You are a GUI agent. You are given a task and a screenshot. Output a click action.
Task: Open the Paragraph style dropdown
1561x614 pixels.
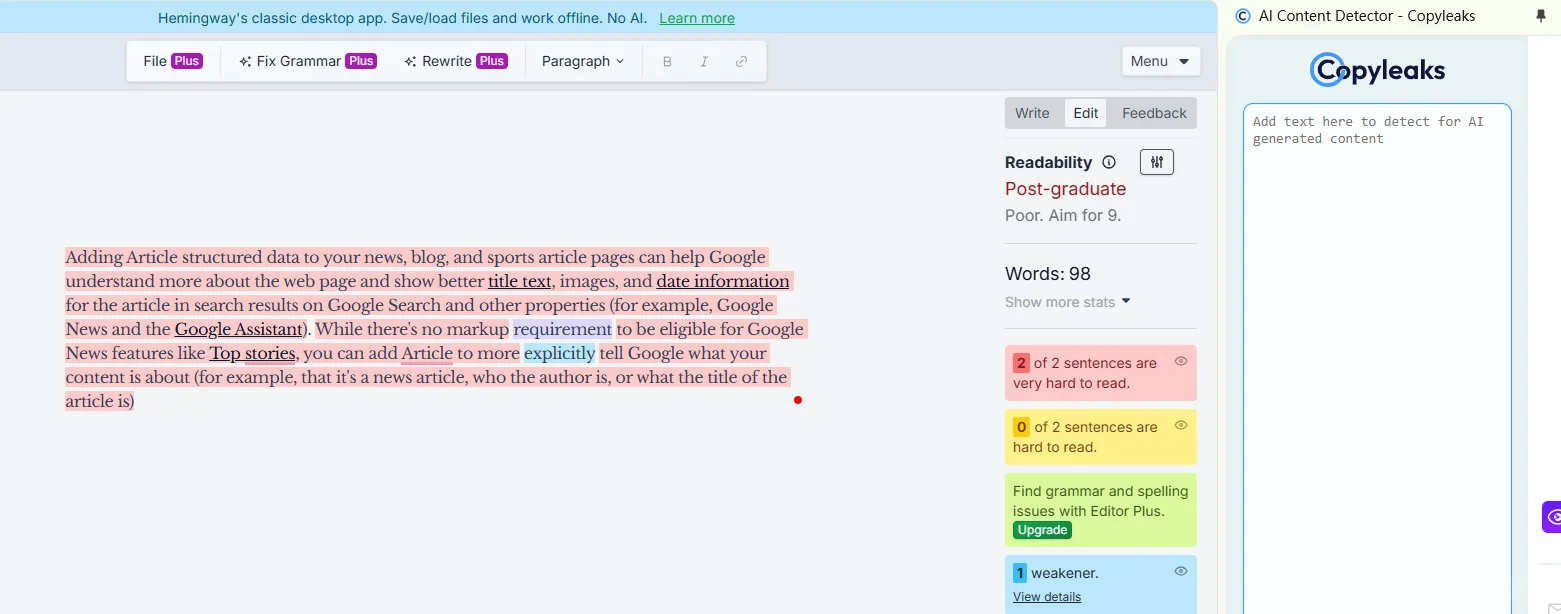click(583, 61)
